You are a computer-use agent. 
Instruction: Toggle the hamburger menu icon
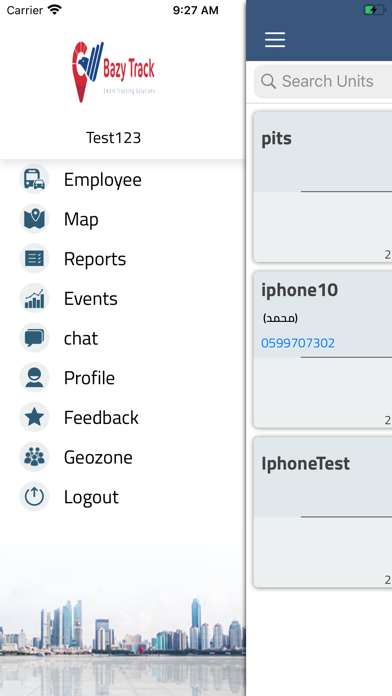pos(275,40)
